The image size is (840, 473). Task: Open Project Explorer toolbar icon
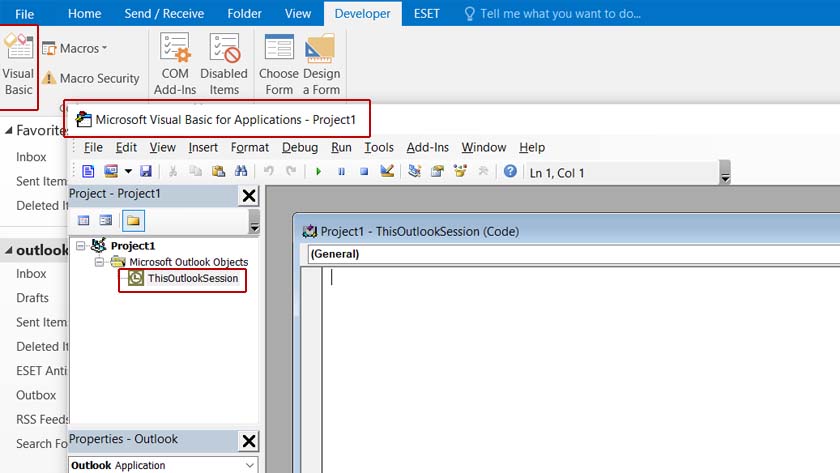414,171
